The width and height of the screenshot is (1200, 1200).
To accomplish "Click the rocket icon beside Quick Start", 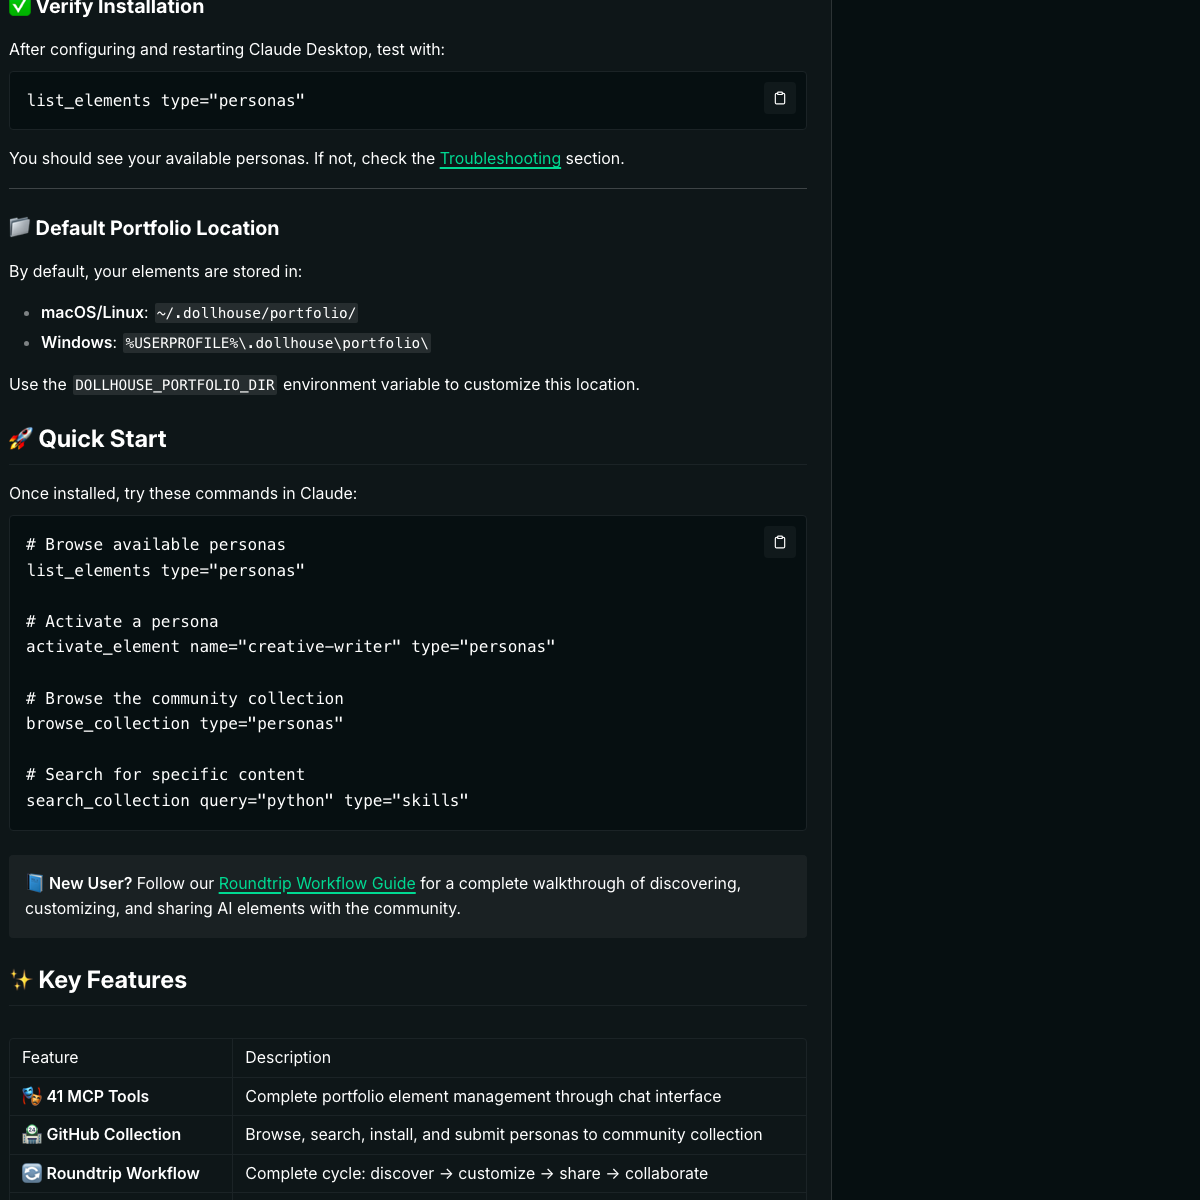I will point(21,439).
